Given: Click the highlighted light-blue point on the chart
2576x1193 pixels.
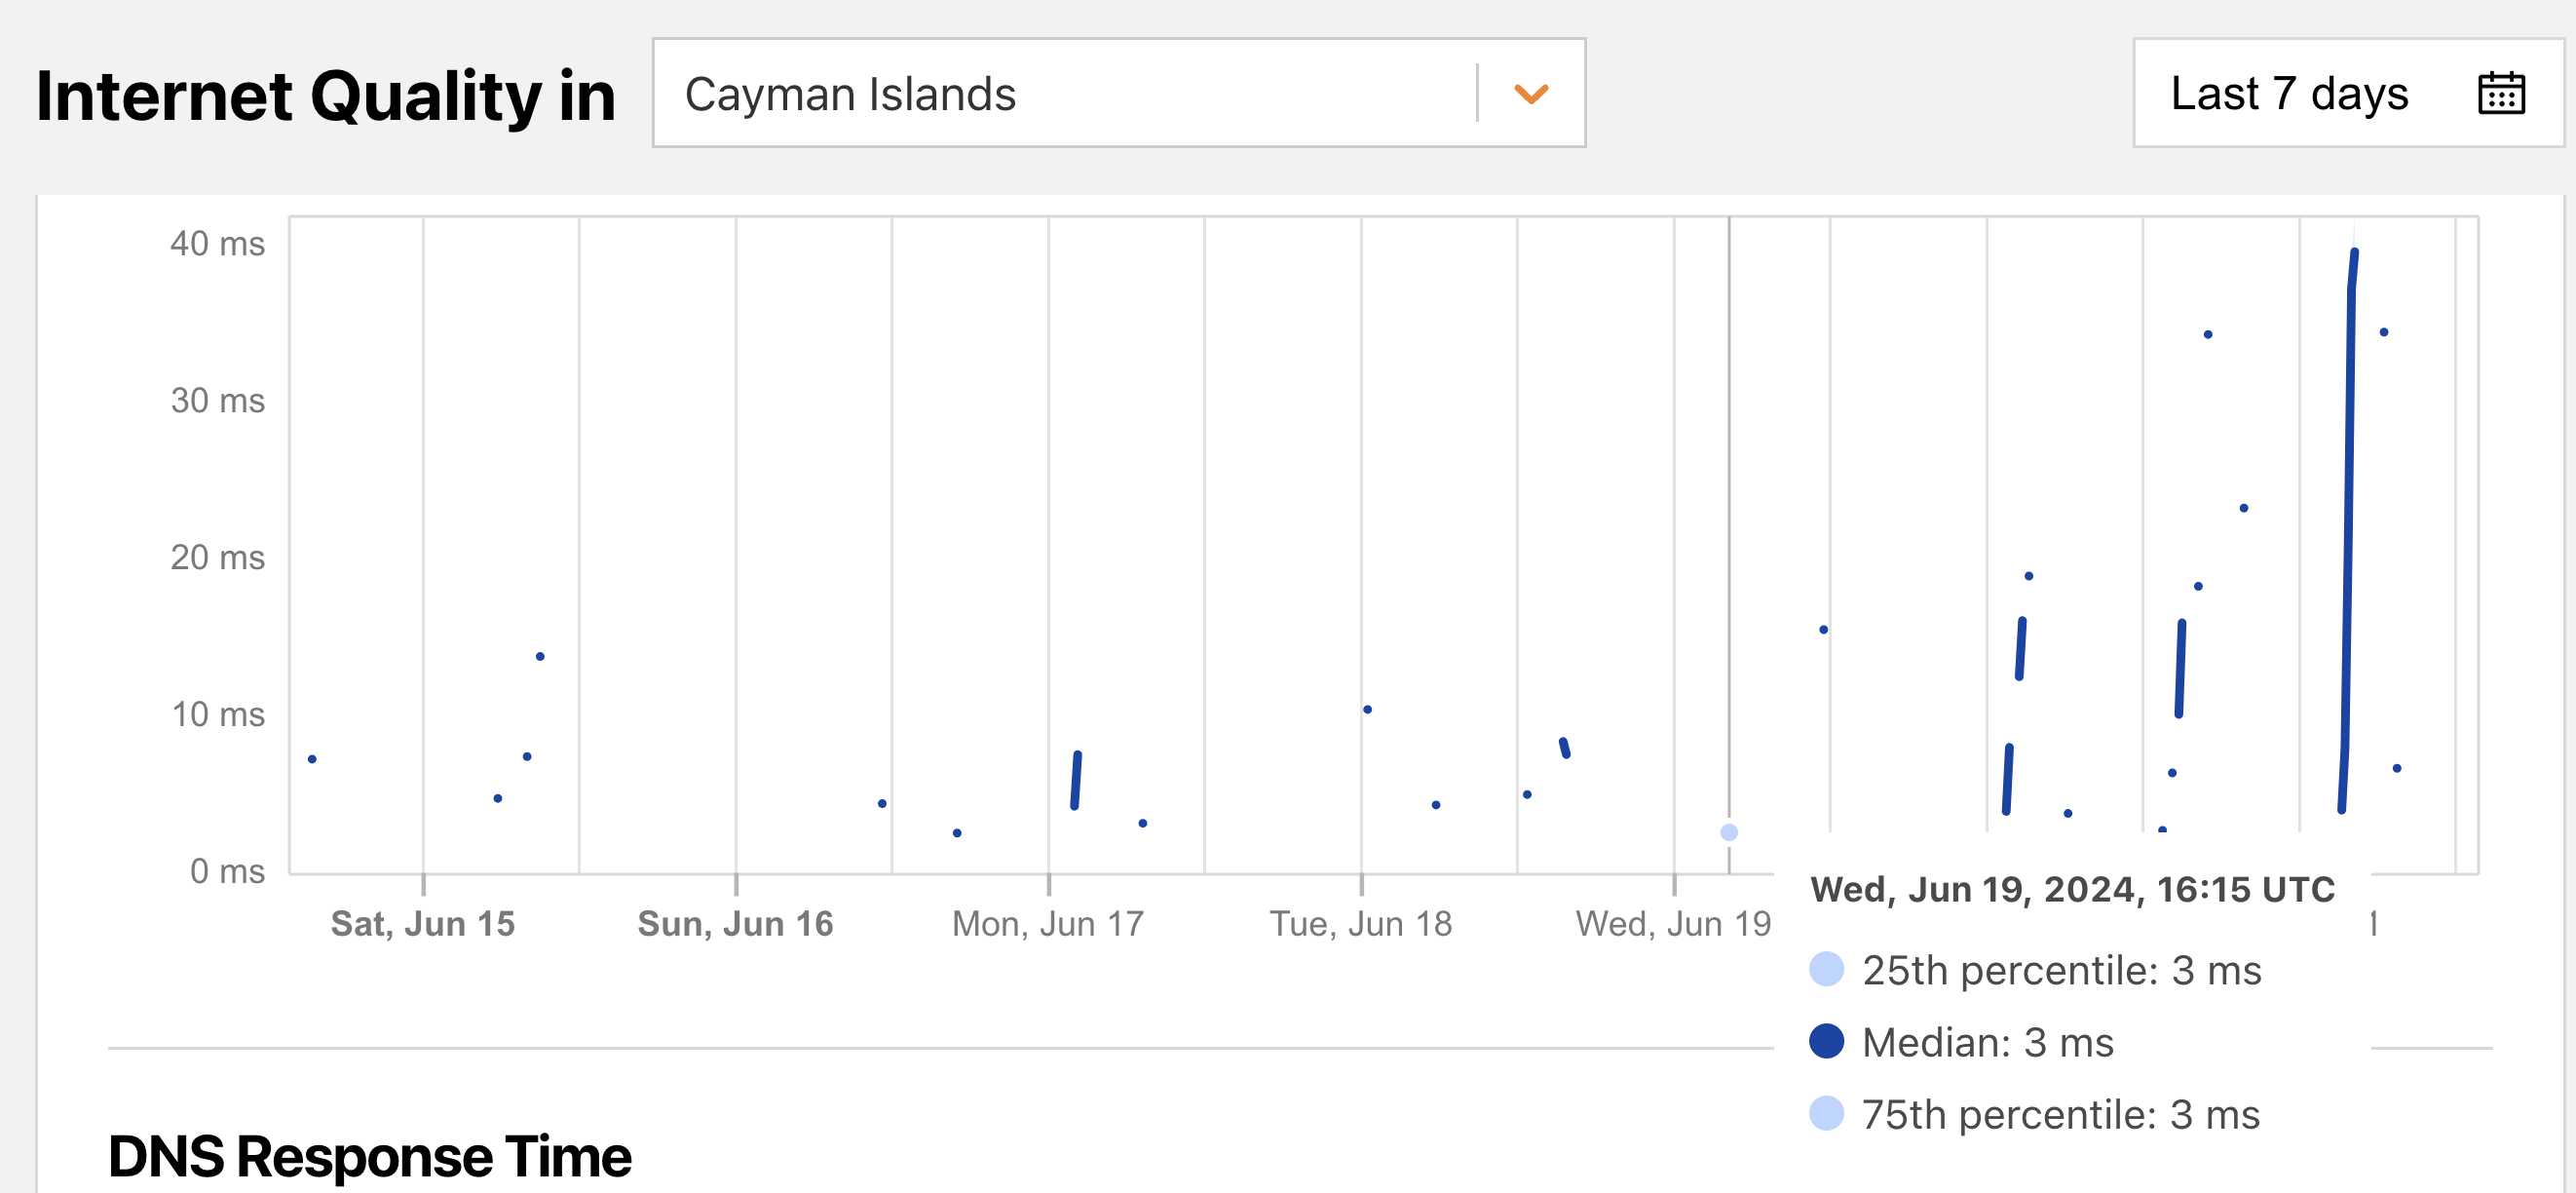Looking at the screenshot, I should tap(1729, 832).
